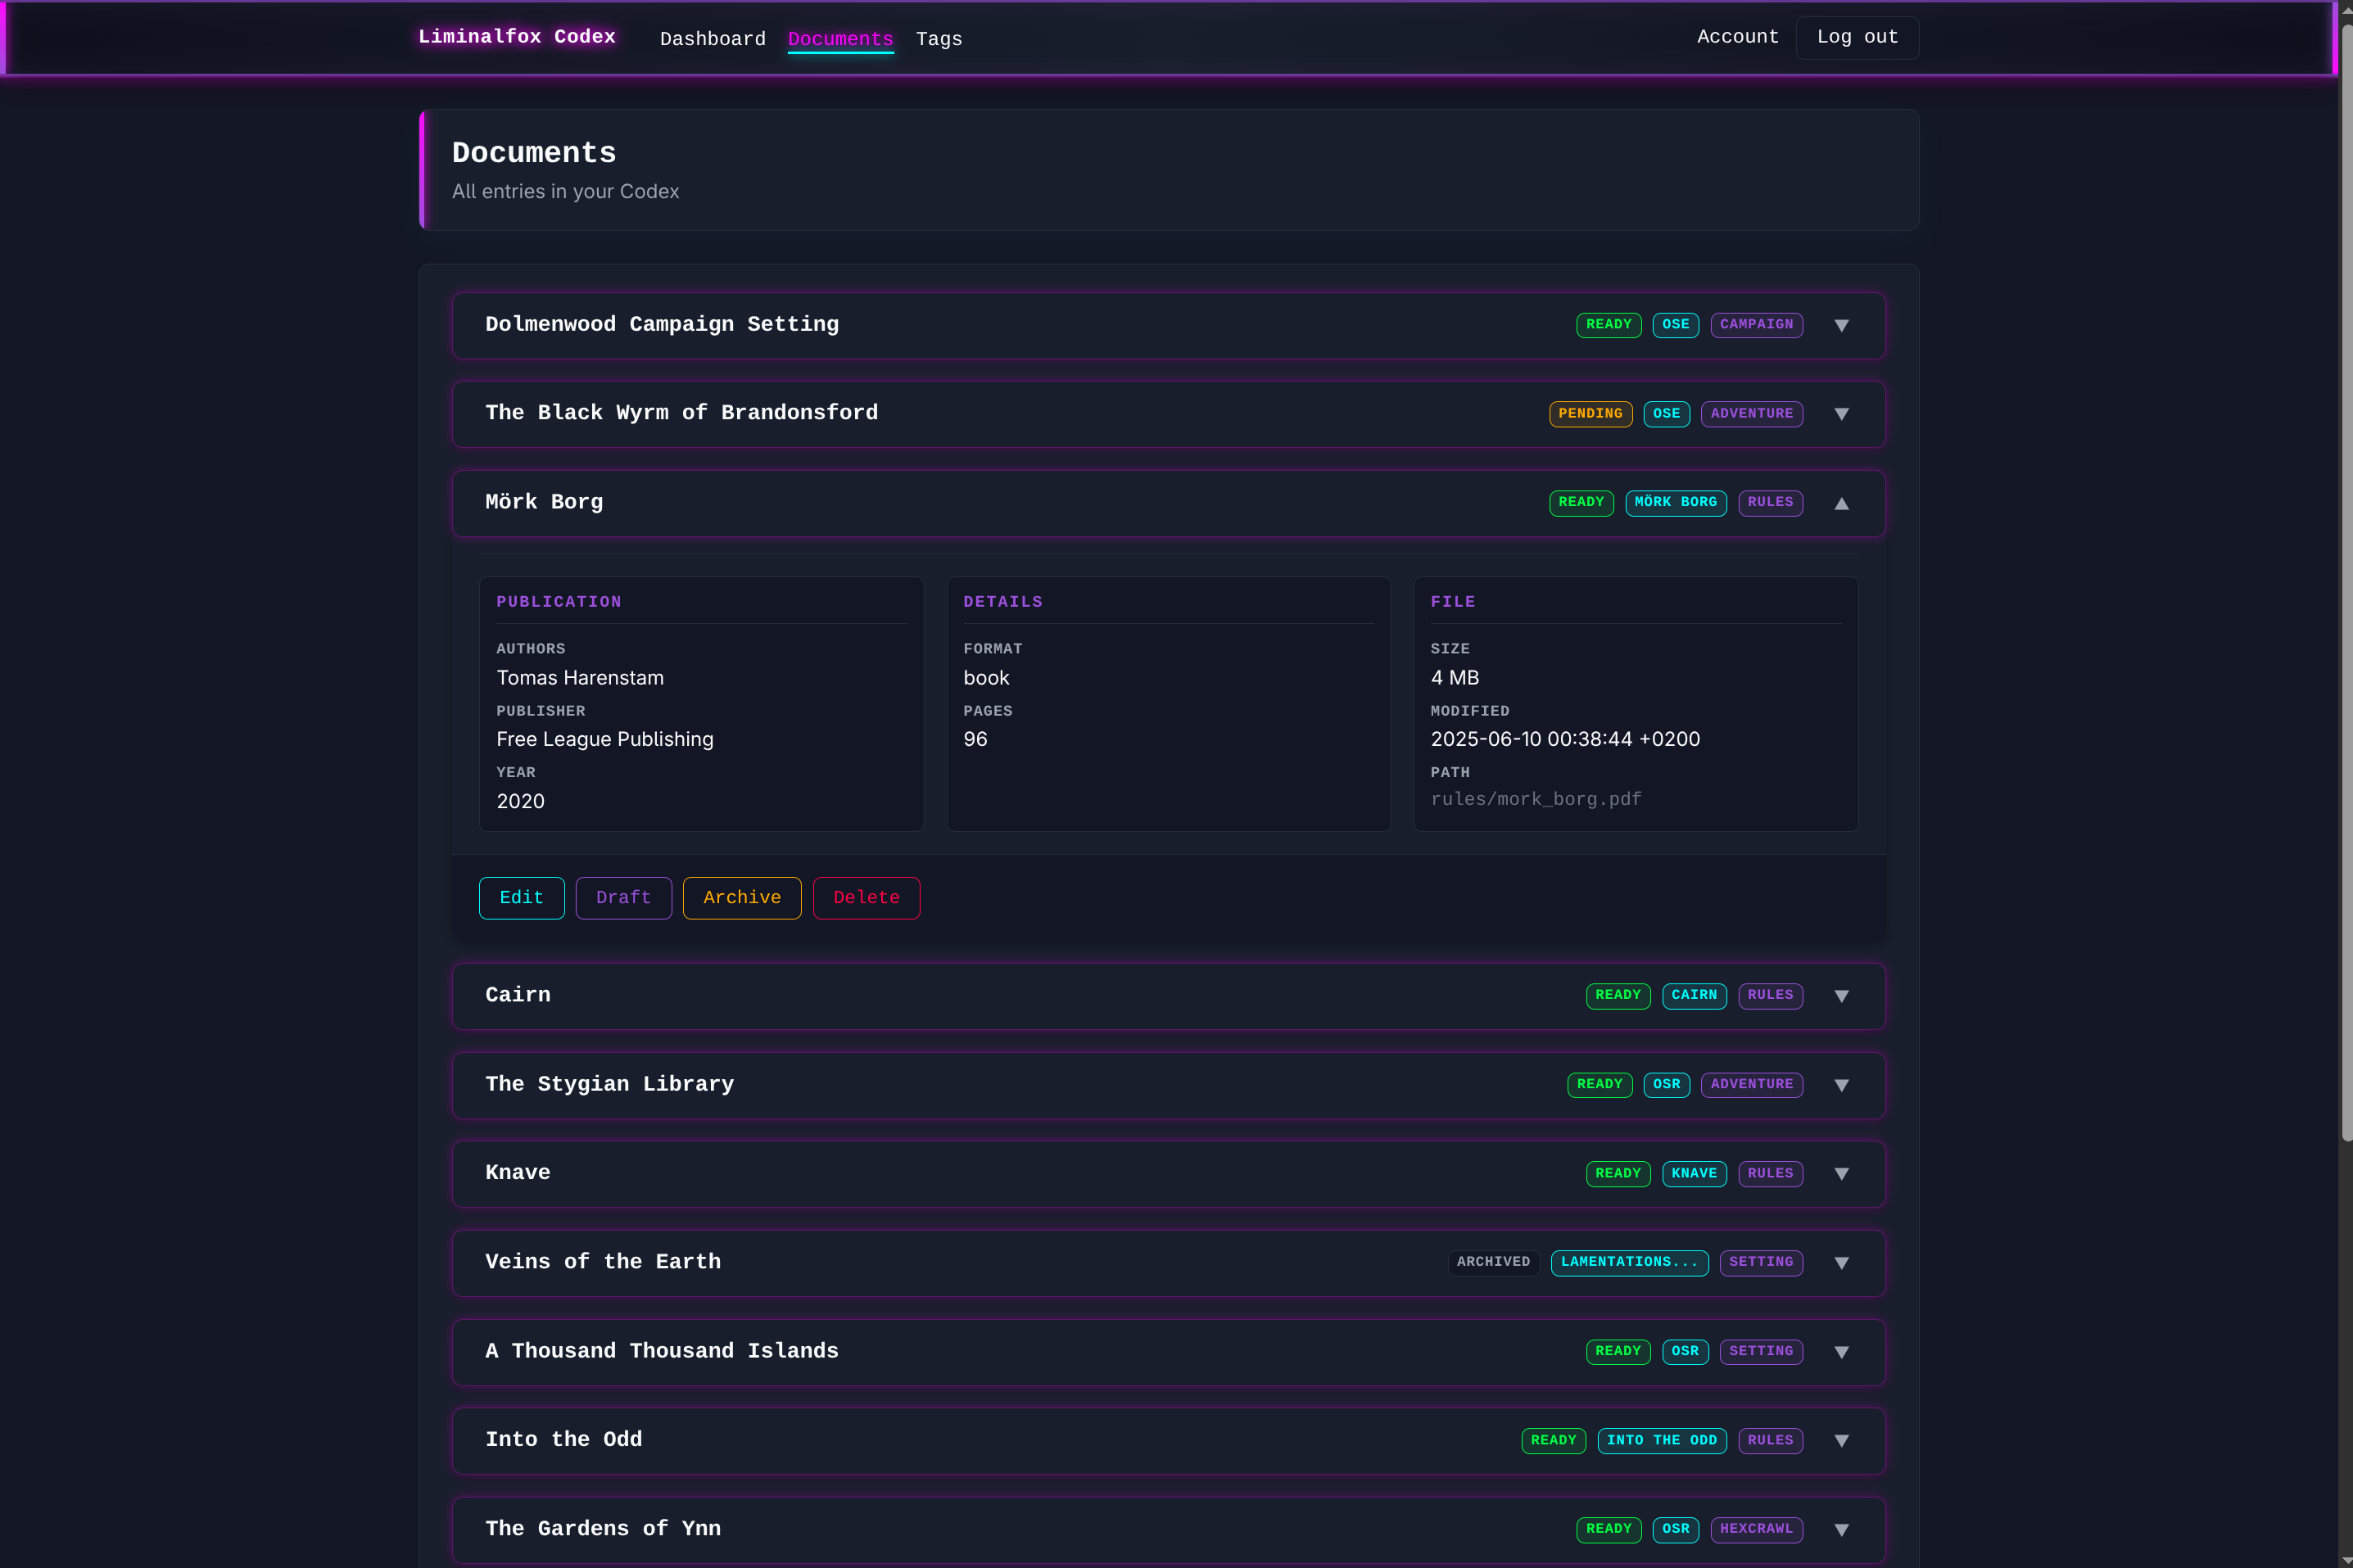Click the HEXCRAWL tag badge
The image size is (2353, 1568).
[x=1756, y=1530]
